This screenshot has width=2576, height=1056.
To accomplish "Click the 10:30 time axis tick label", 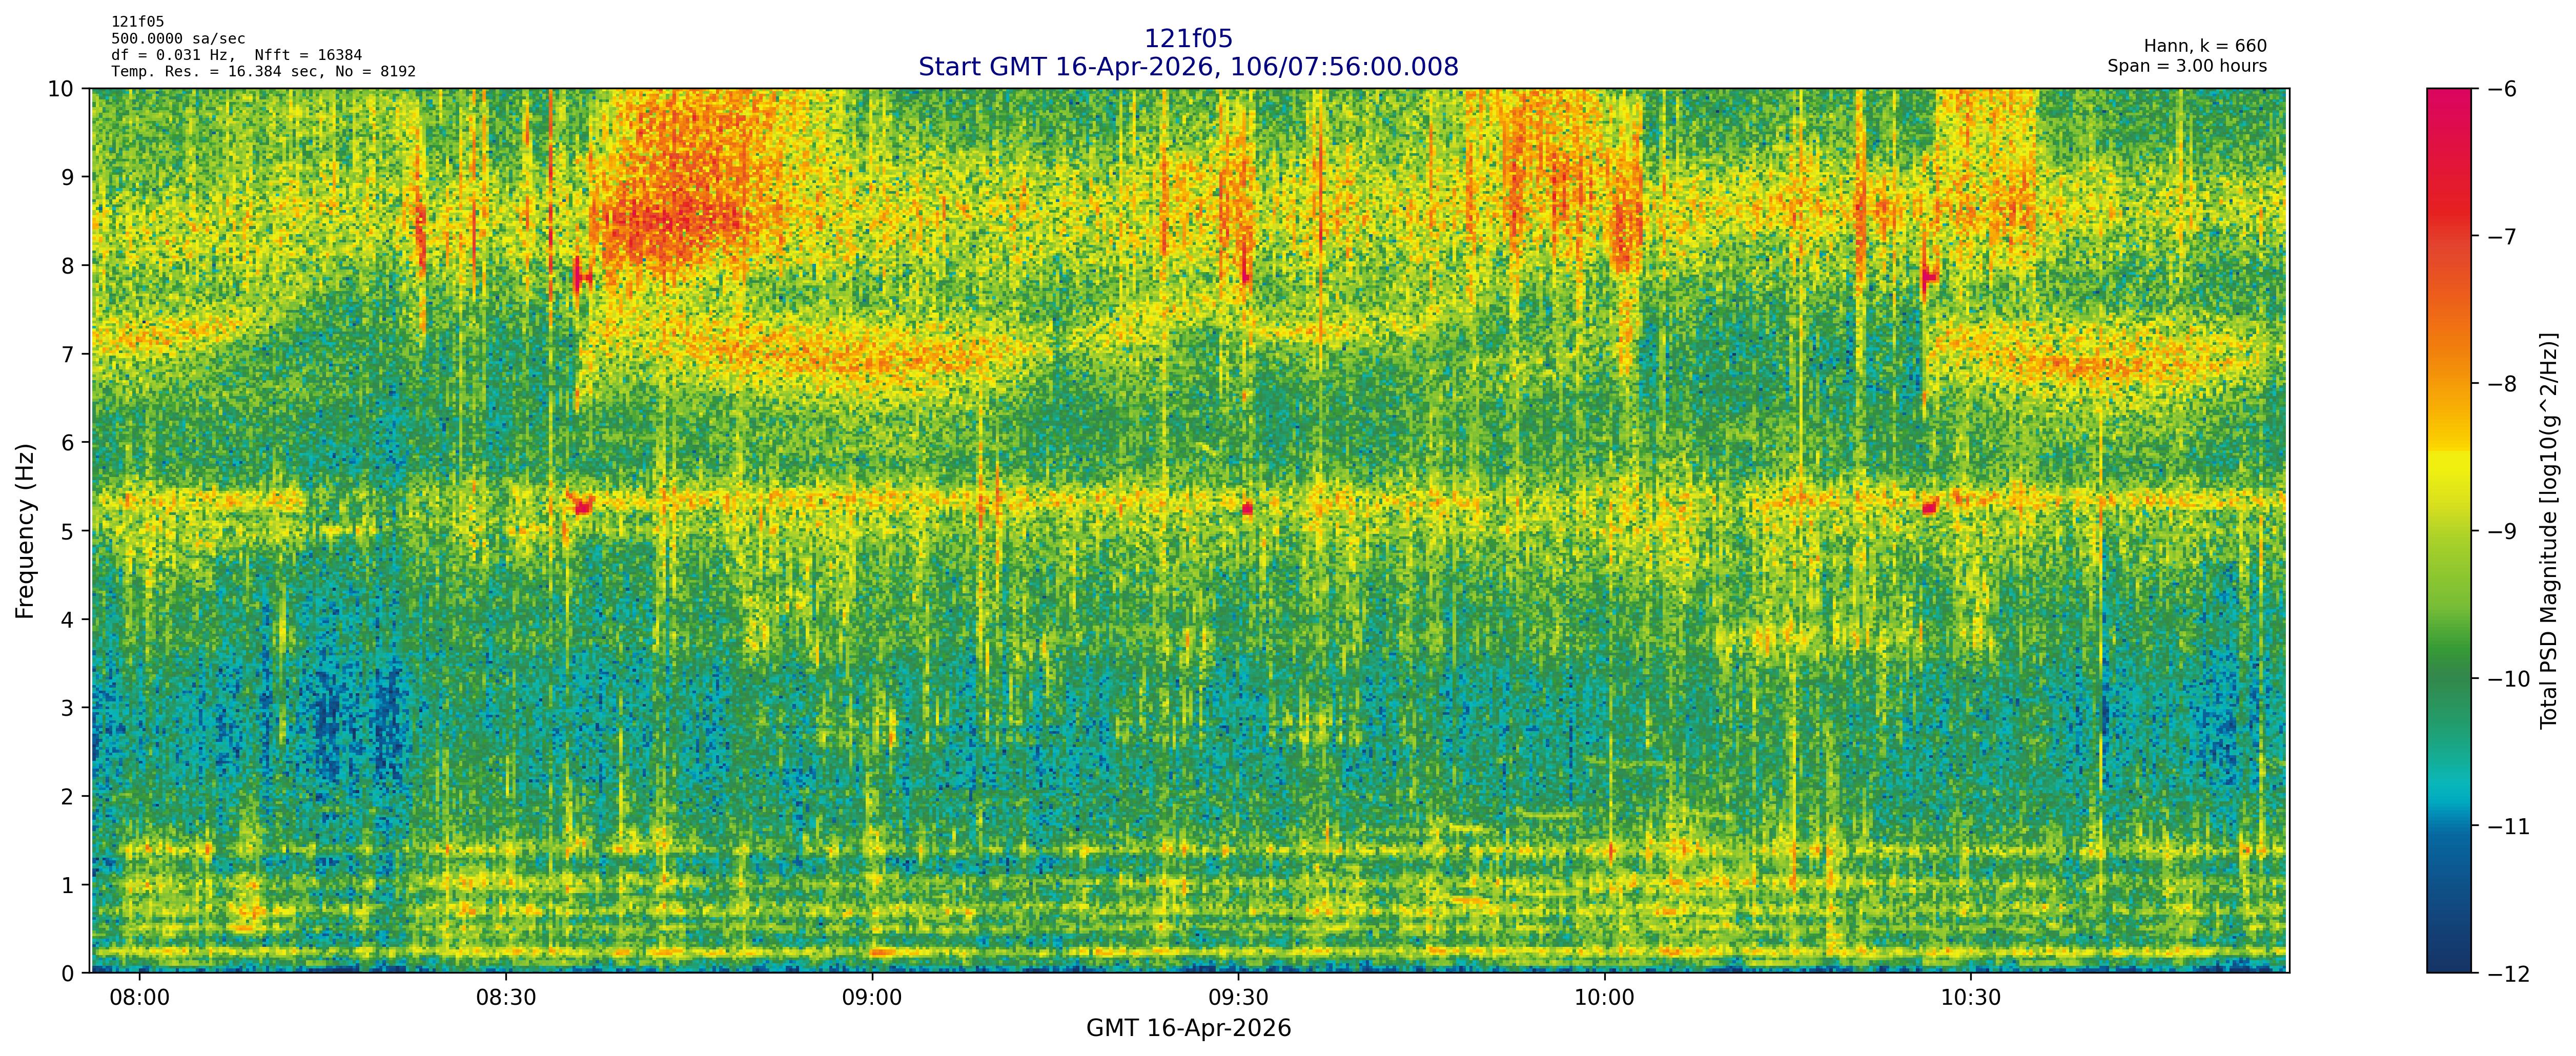I will [1970, 998].
